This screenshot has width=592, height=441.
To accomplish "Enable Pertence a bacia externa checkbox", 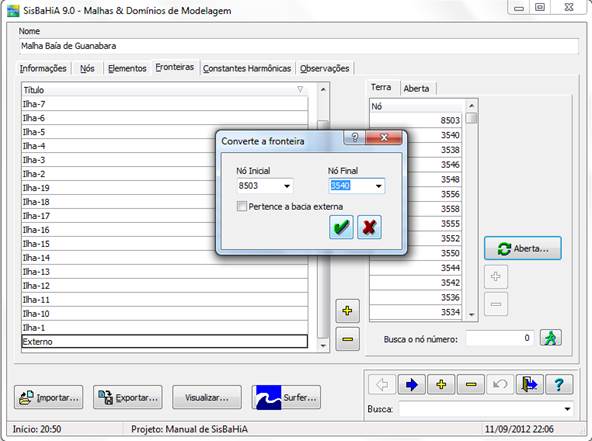I will 242,206.
